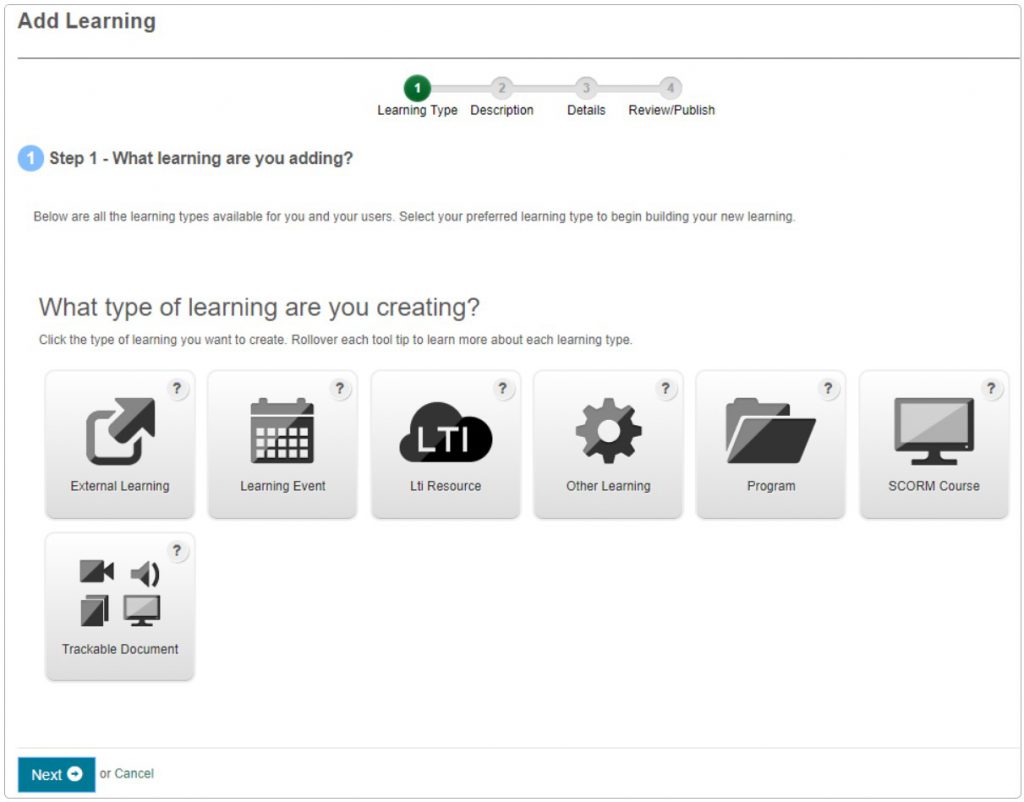Select the SCORM Course monitor icon
1024x802 pixels.
[x=934, y=431]
